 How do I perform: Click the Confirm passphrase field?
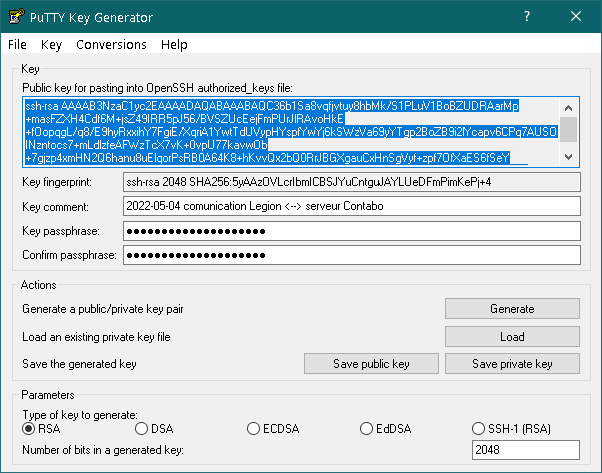pyautogui.click(x=352, y=255)
